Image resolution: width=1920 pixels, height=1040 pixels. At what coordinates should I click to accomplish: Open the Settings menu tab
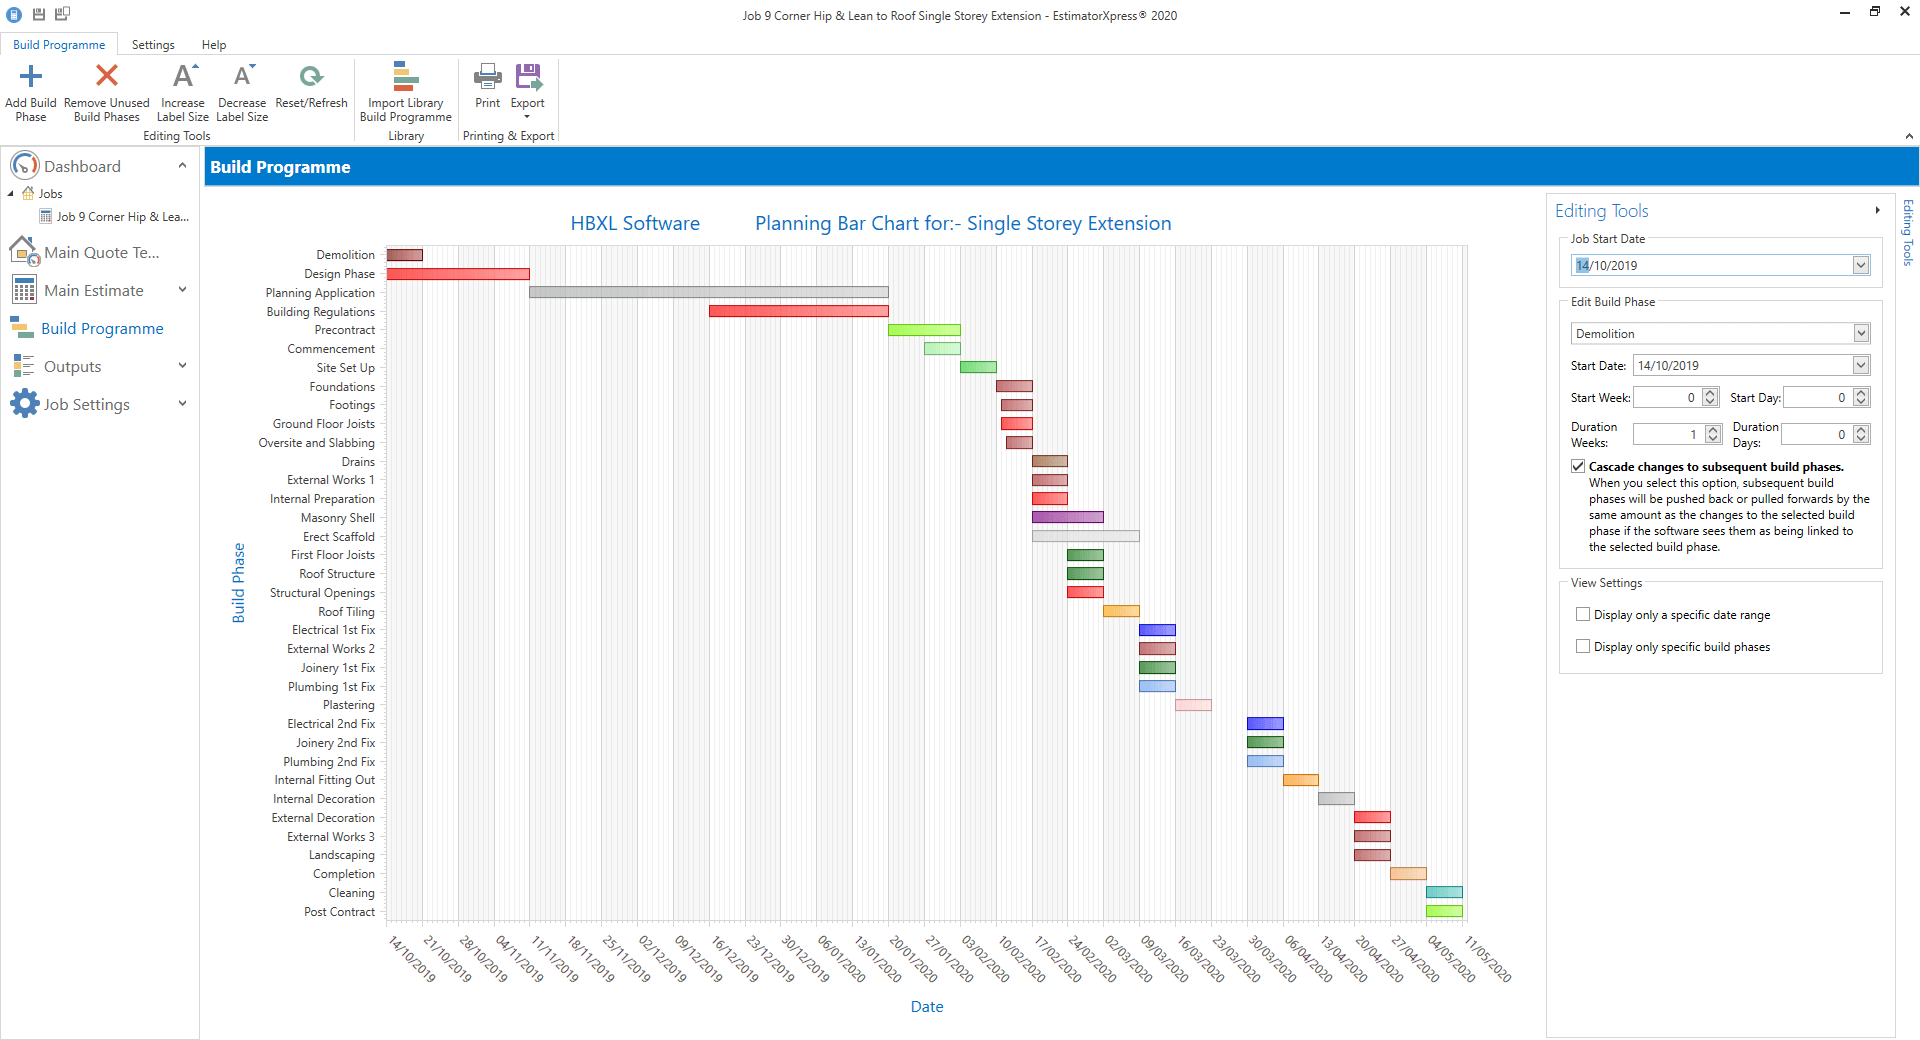coord(153,45)
